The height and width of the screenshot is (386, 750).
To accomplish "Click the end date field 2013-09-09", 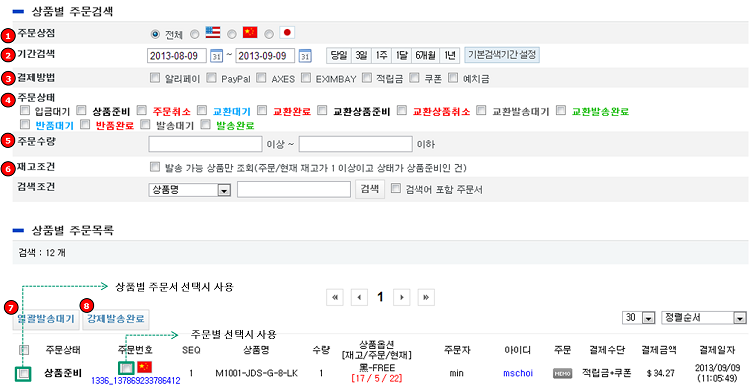I will (265, 55).
